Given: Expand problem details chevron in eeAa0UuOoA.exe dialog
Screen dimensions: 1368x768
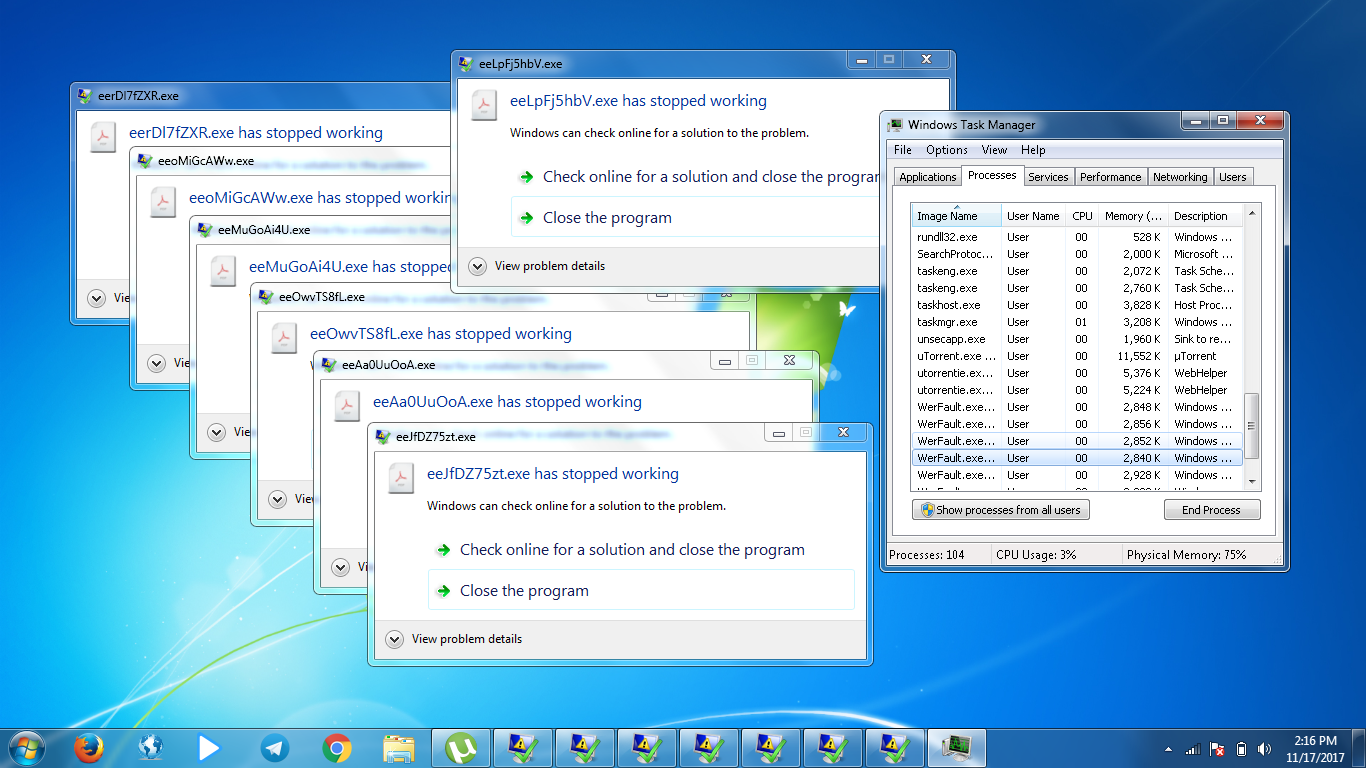Looking at the screenshot, I should 341,567.
